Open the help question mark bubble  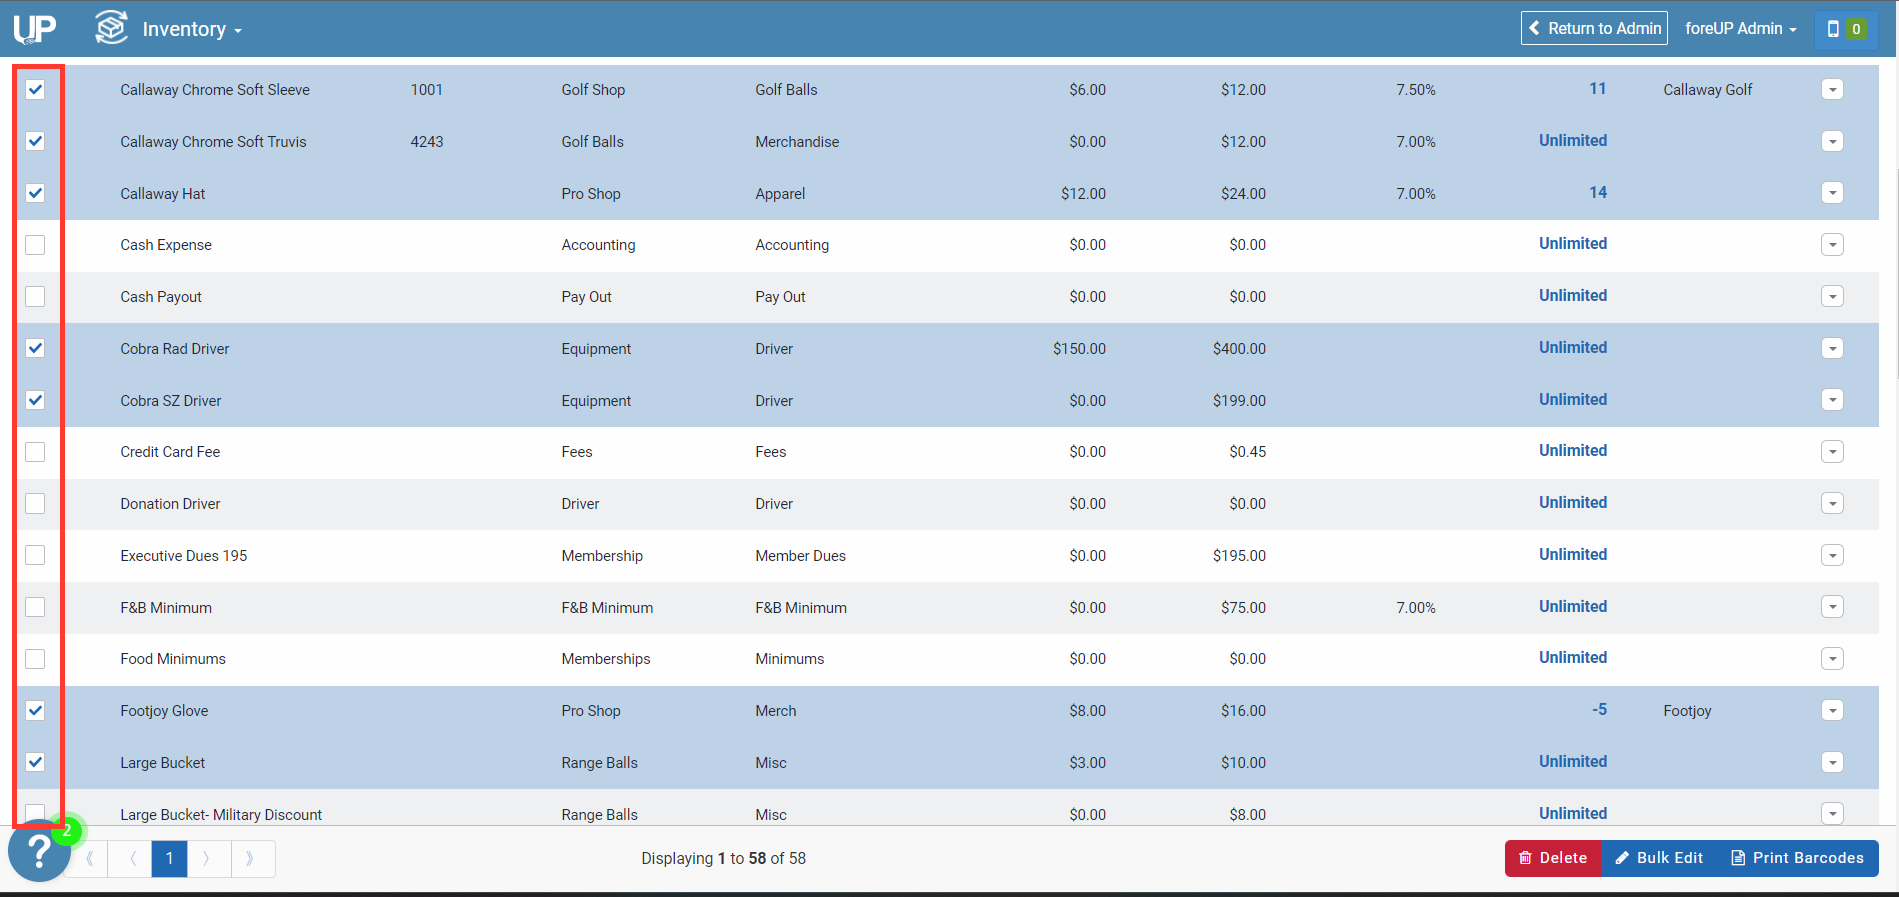coord(39,852)
